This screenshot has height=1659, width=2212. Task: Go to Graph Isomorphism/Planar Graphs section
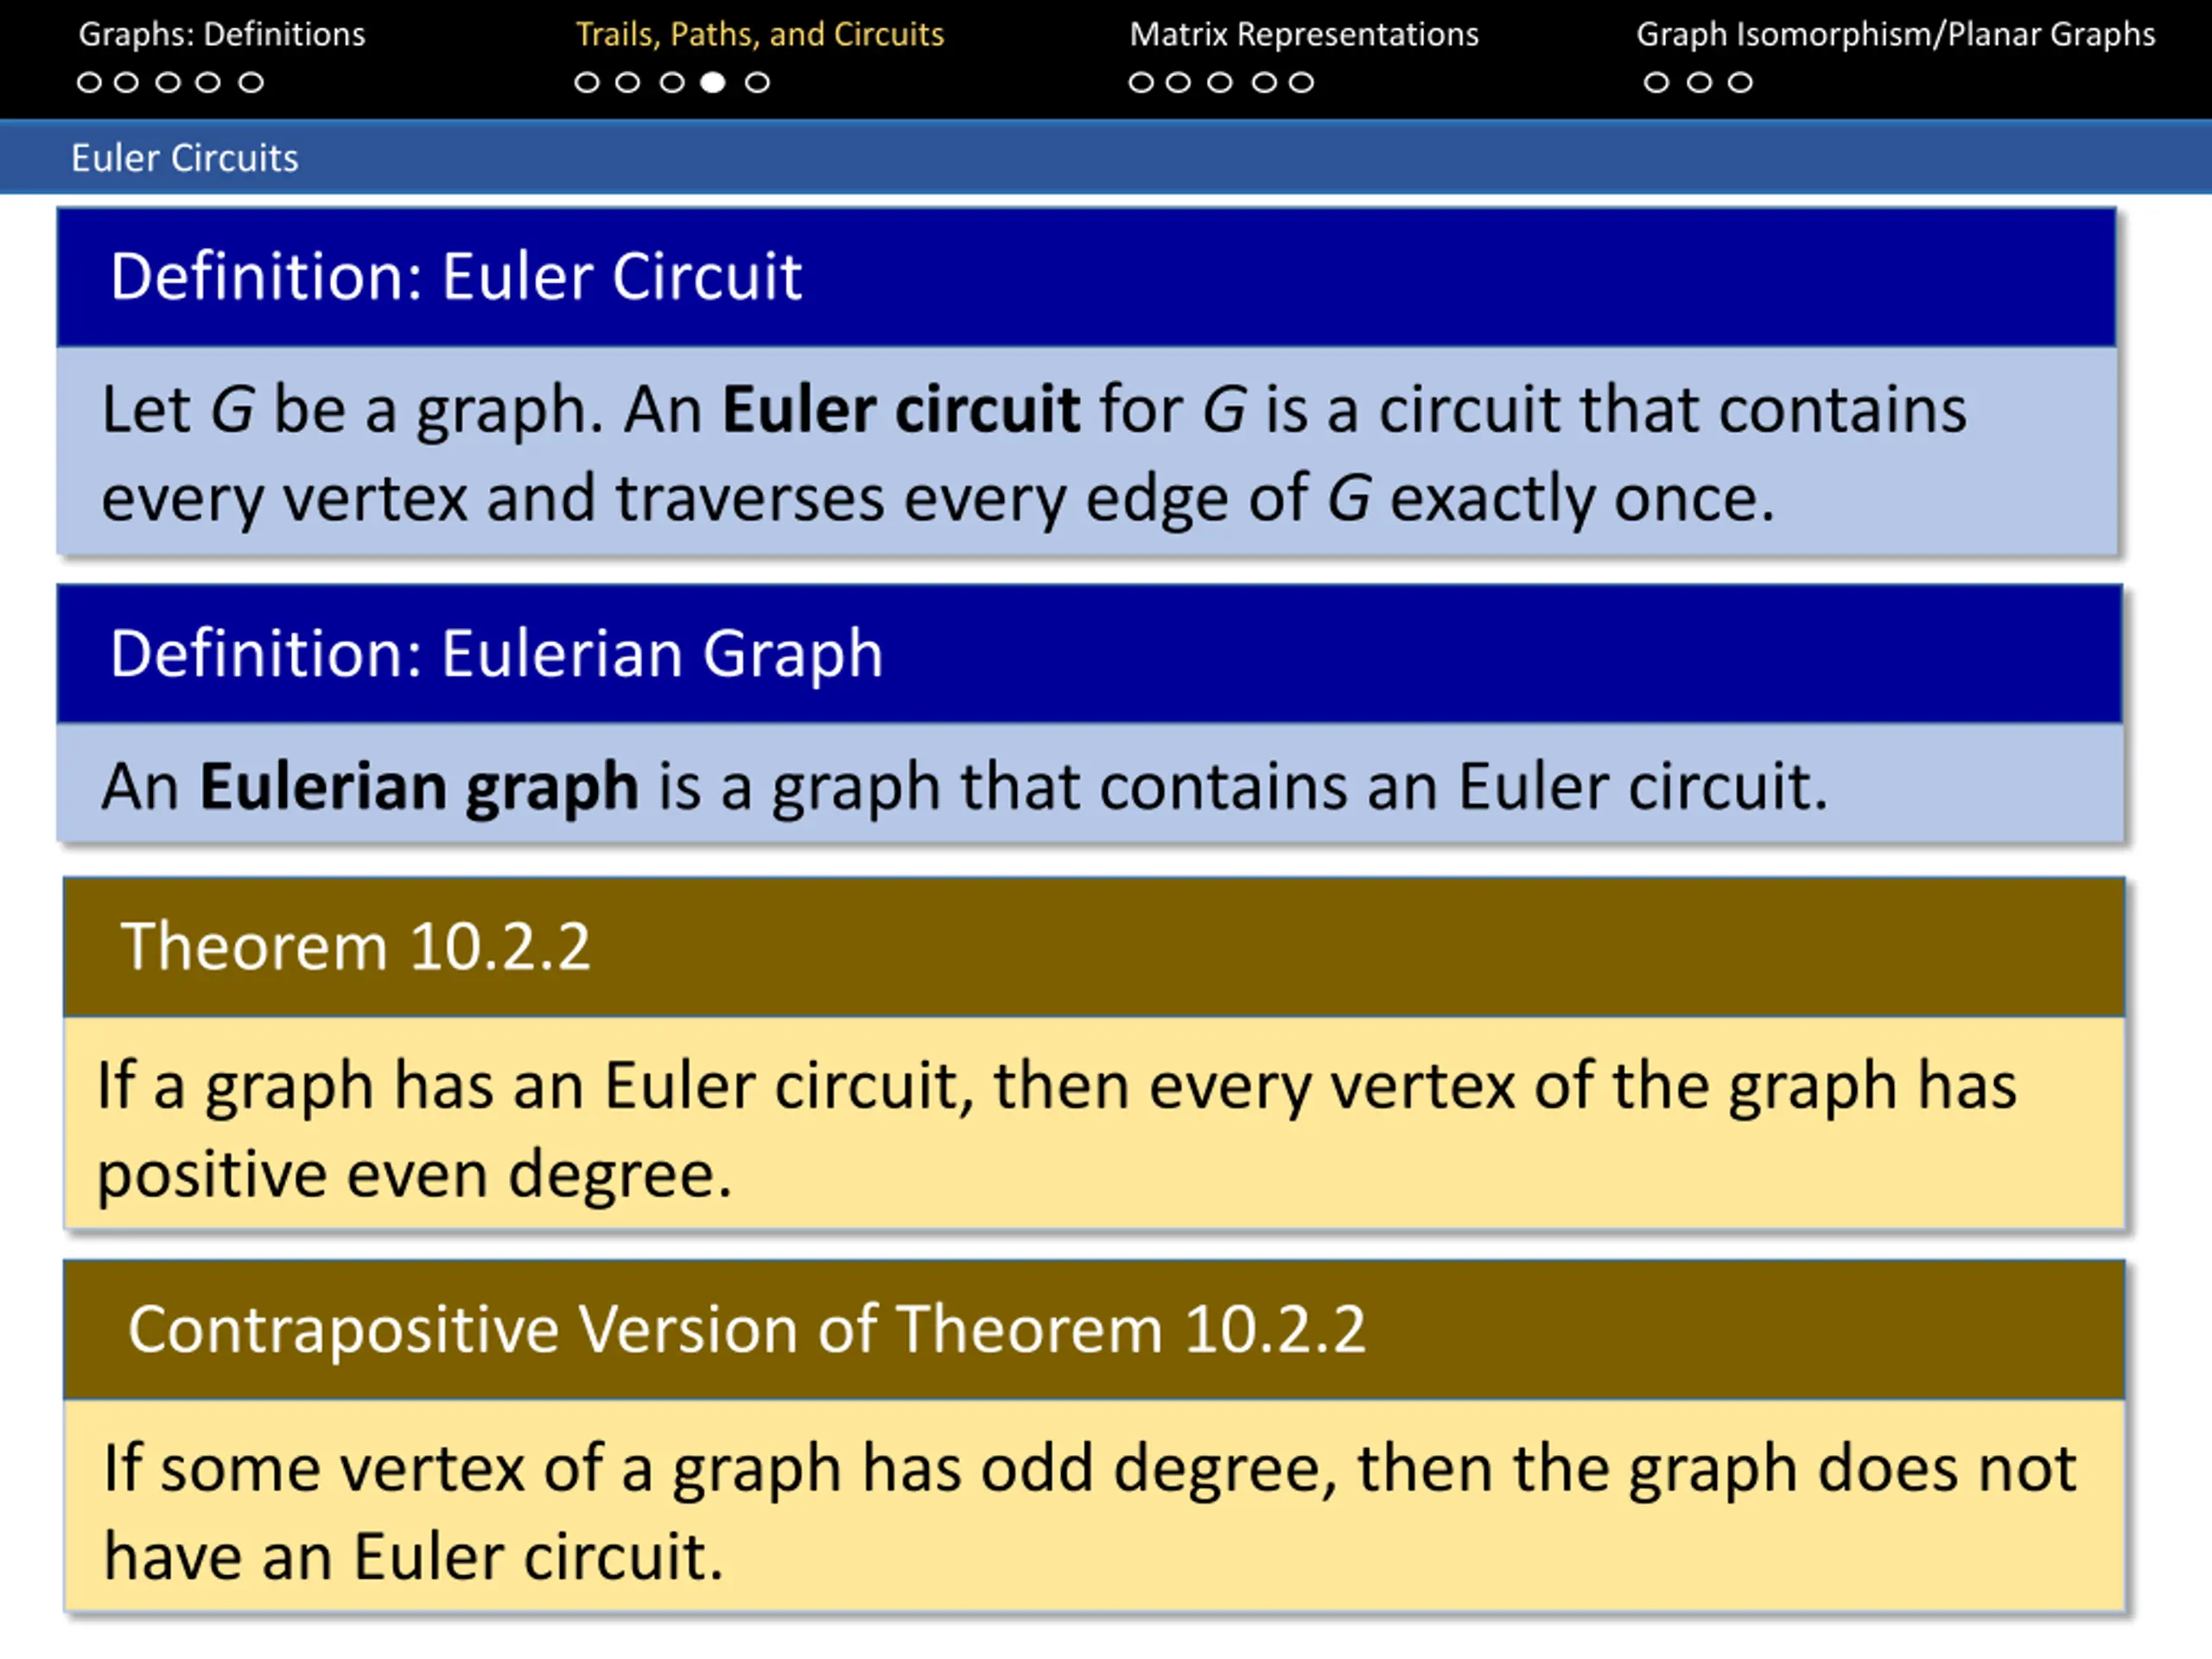(1895, 35)
